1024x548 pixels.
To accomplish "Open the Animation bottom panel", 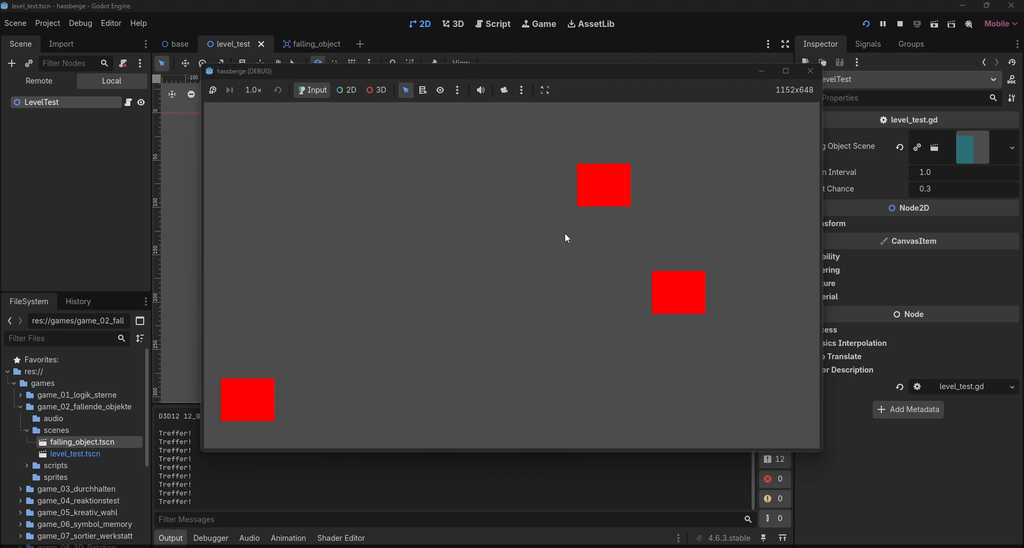I will click(x=288, y=538).
